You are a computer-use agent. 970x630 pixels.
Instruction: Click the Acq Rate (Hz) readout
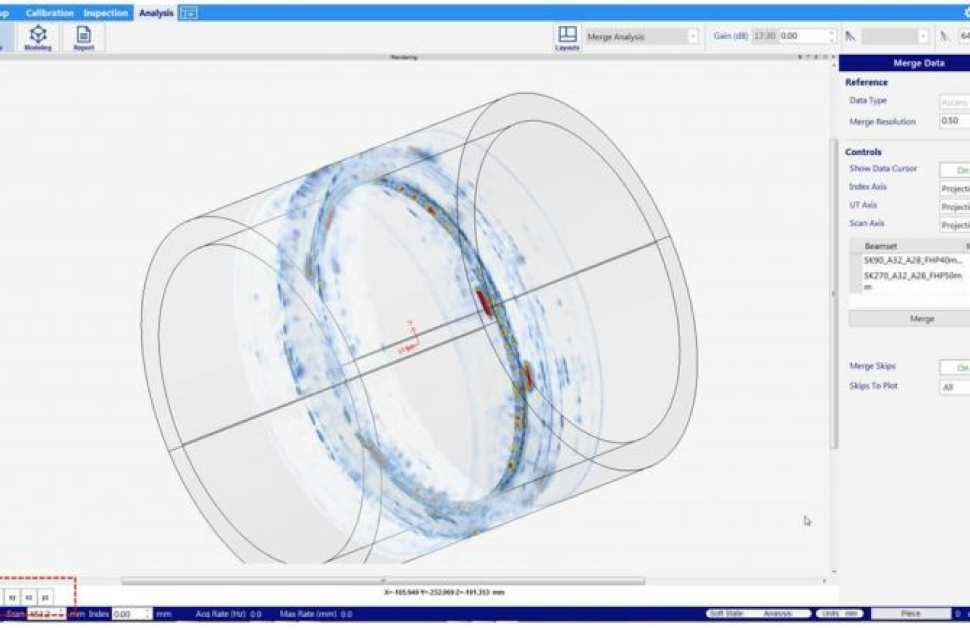(x=228, y=614)
